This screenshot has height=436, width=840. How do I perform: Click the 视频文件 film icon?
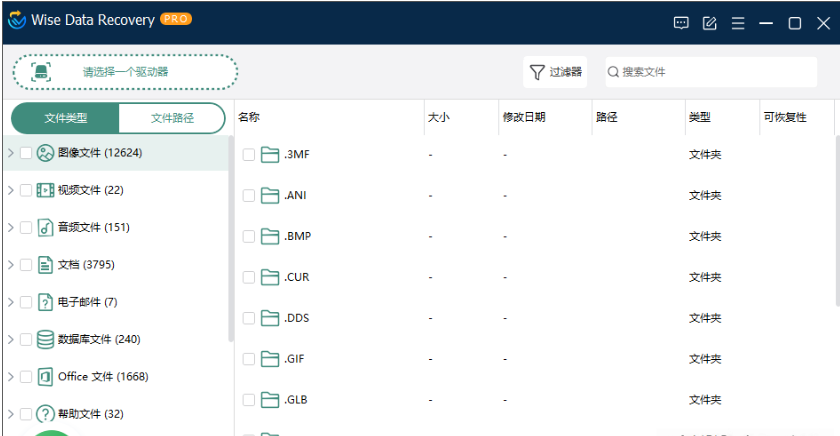pyautogui.click(x=45, y=190)
